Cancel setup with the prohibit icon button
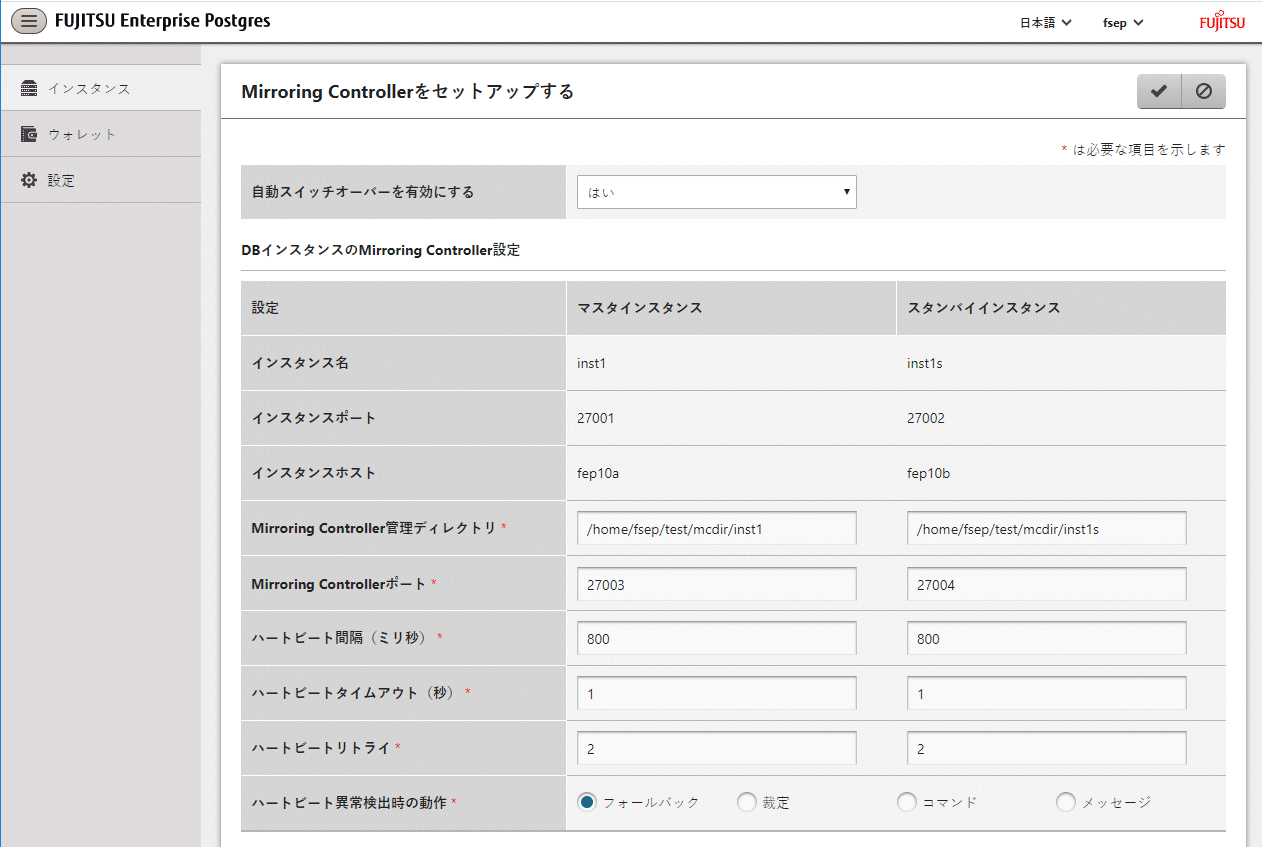 point(1204,91)
